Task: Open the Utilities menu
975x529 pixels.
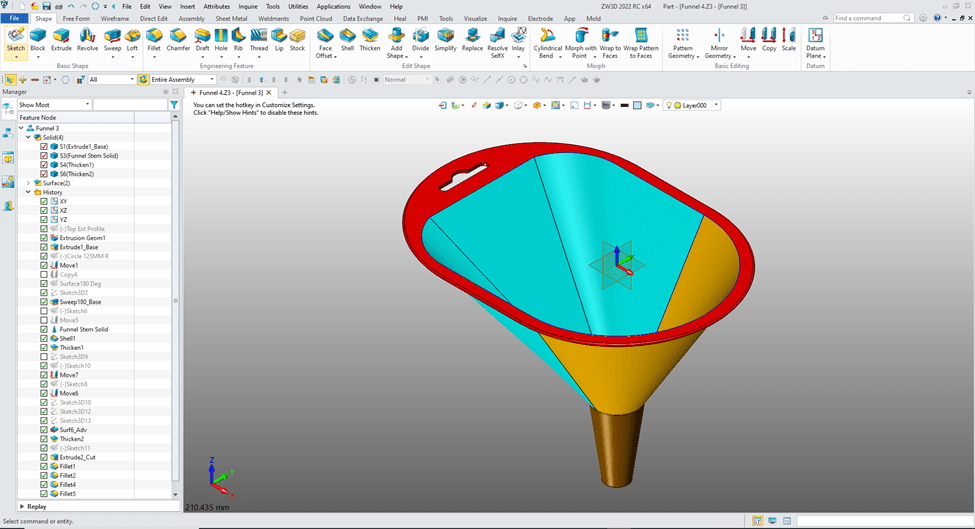Action: coord(298,6)
